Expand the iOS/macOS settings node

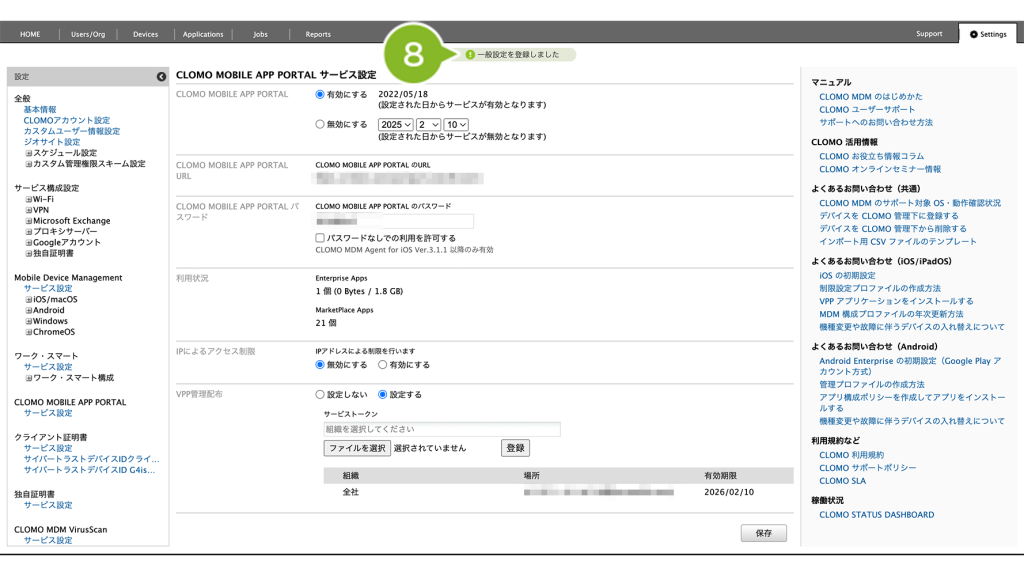click(x=29, y=299)
